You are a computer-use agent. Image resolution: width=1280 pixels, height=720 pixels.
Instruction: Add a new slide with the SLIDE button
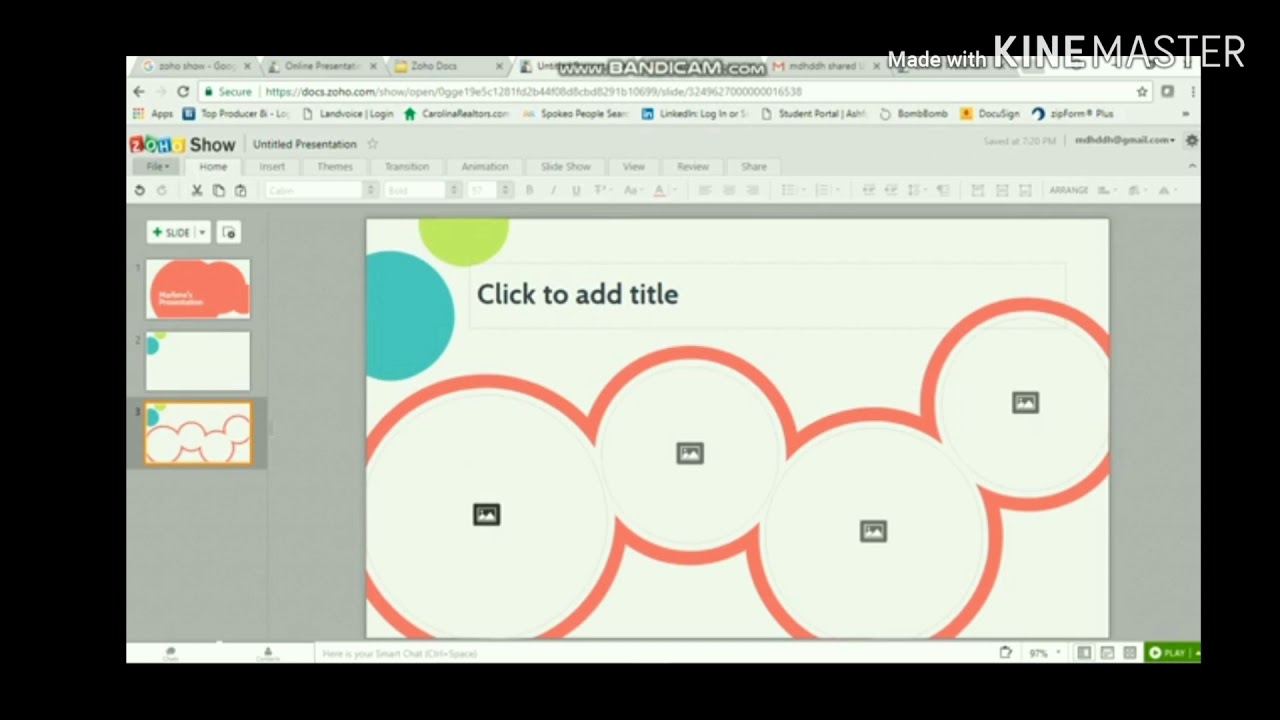pyautogui.click(x=172, y=232)
